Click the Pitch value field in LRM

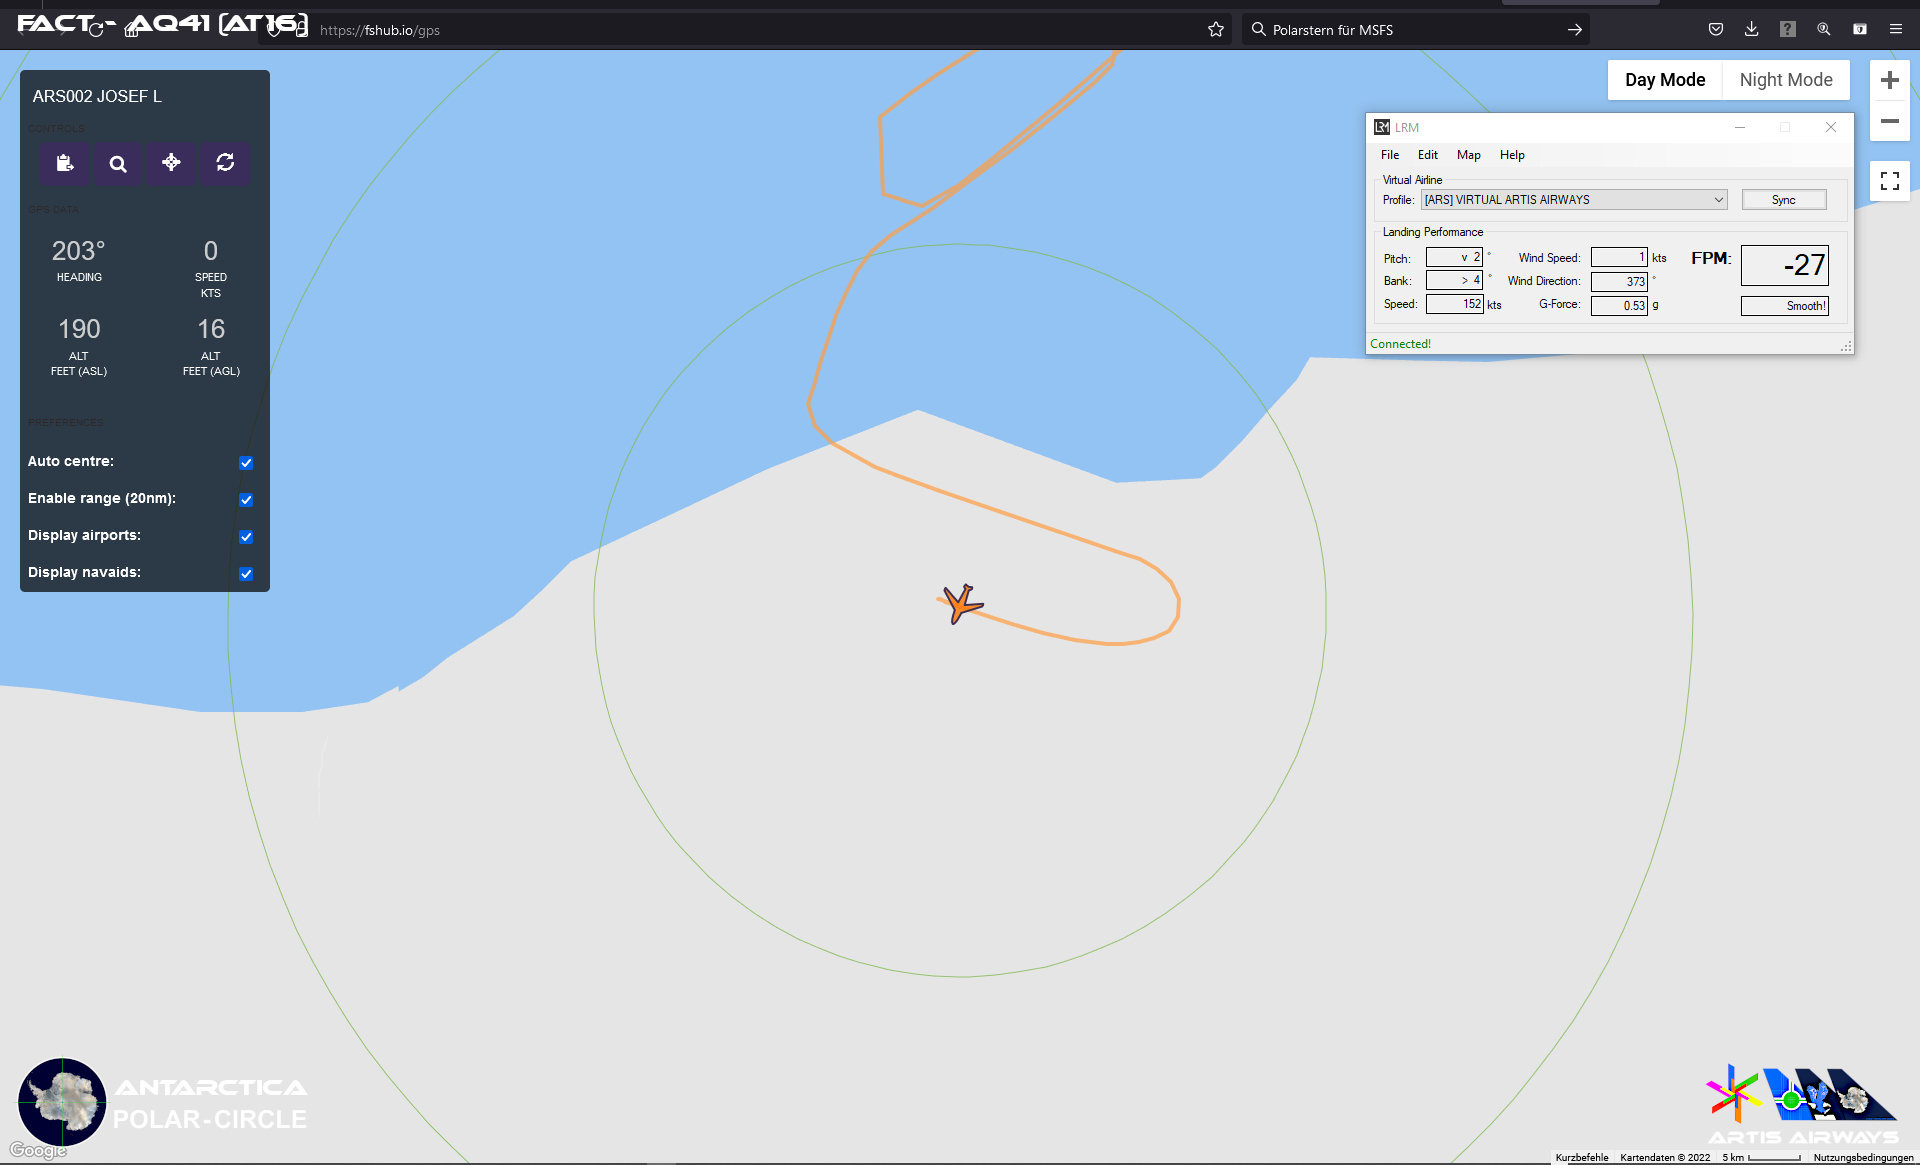[x=1454, y=257]
